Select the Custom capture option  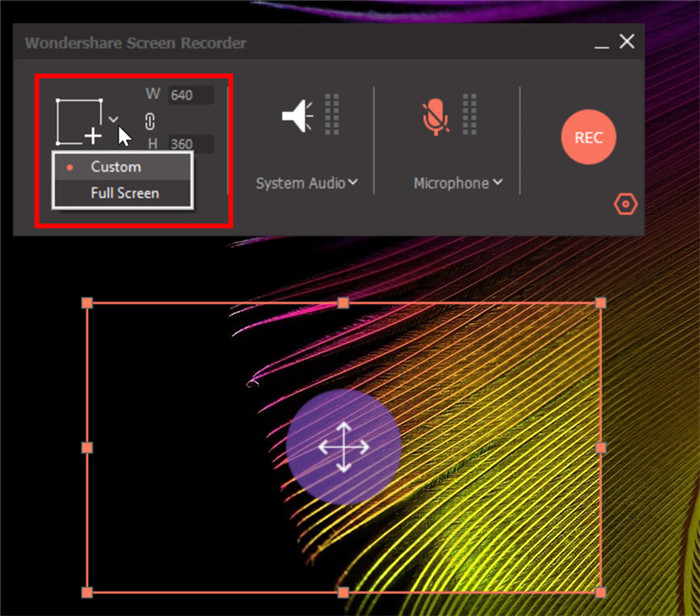click(123, 167)
